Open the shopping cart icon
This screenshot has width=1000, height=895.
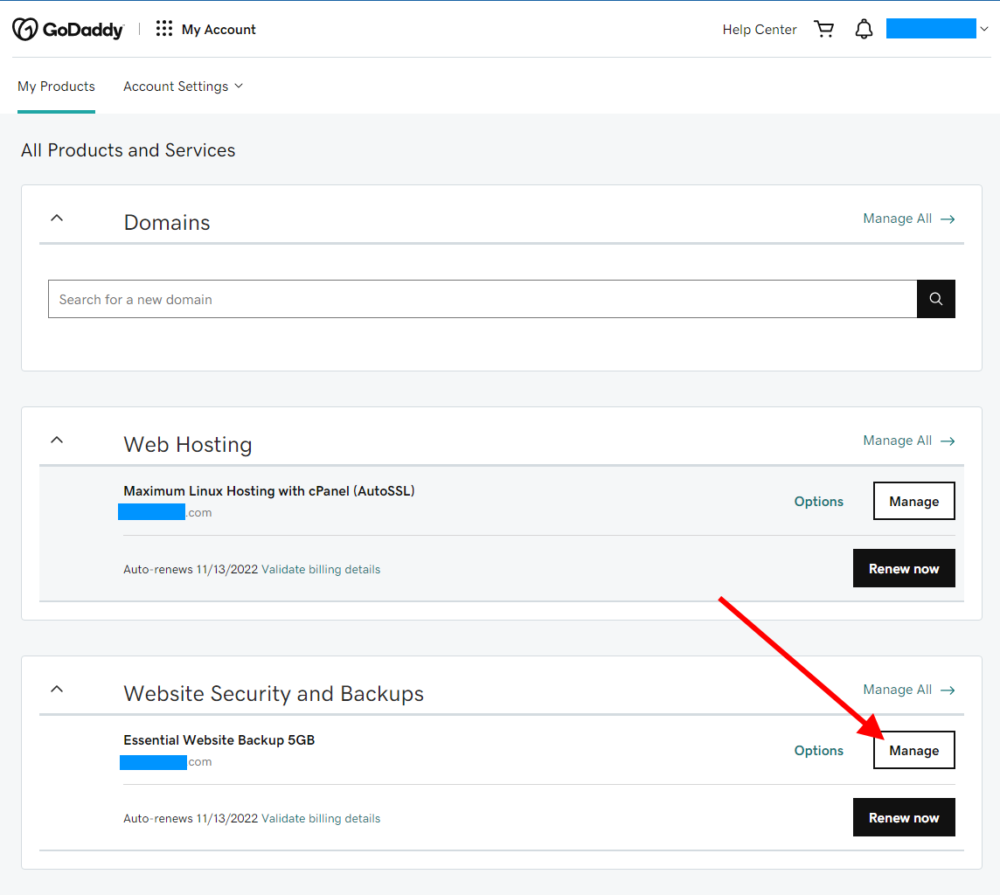[x=823, y=29]
